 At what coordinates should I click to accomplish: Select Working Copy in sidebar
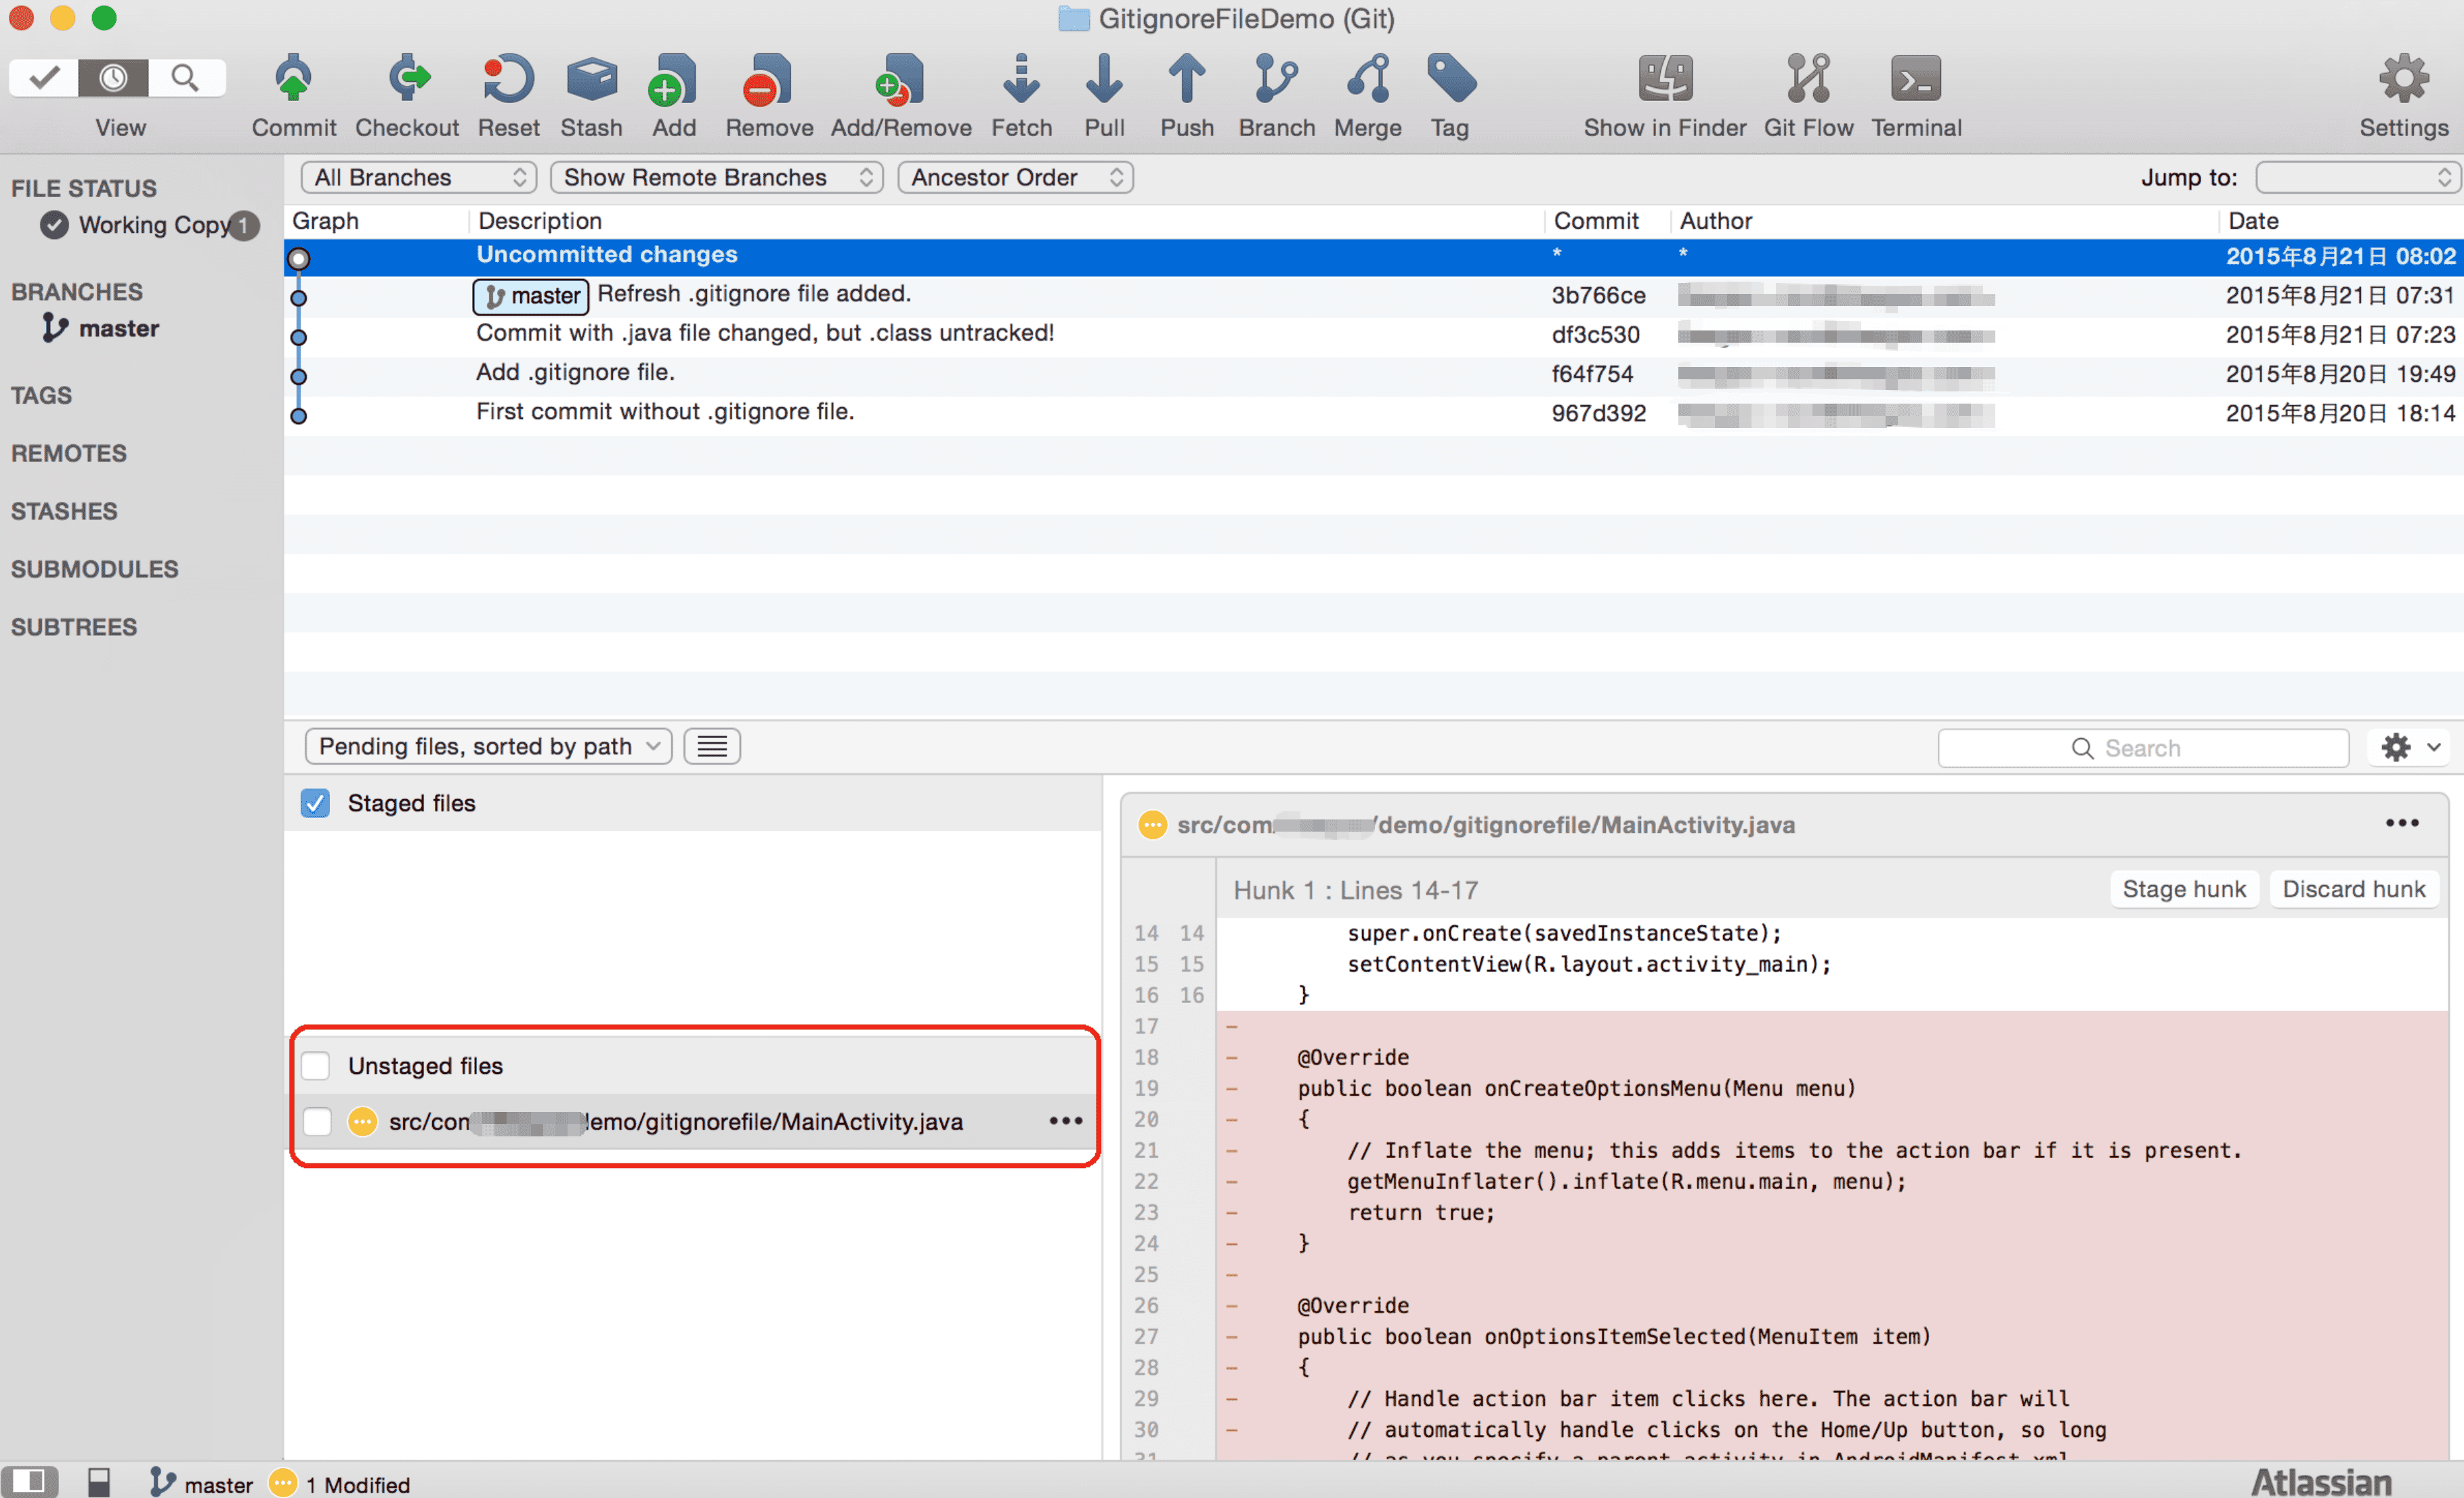coord(150,225)
